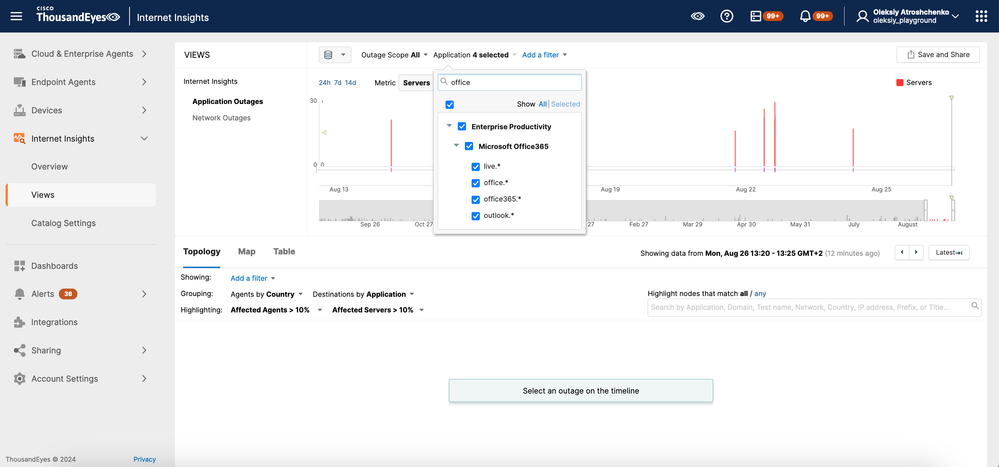999x467 pixels.
Task: Click the Dashboards sidebar icon
Action: 19,266
